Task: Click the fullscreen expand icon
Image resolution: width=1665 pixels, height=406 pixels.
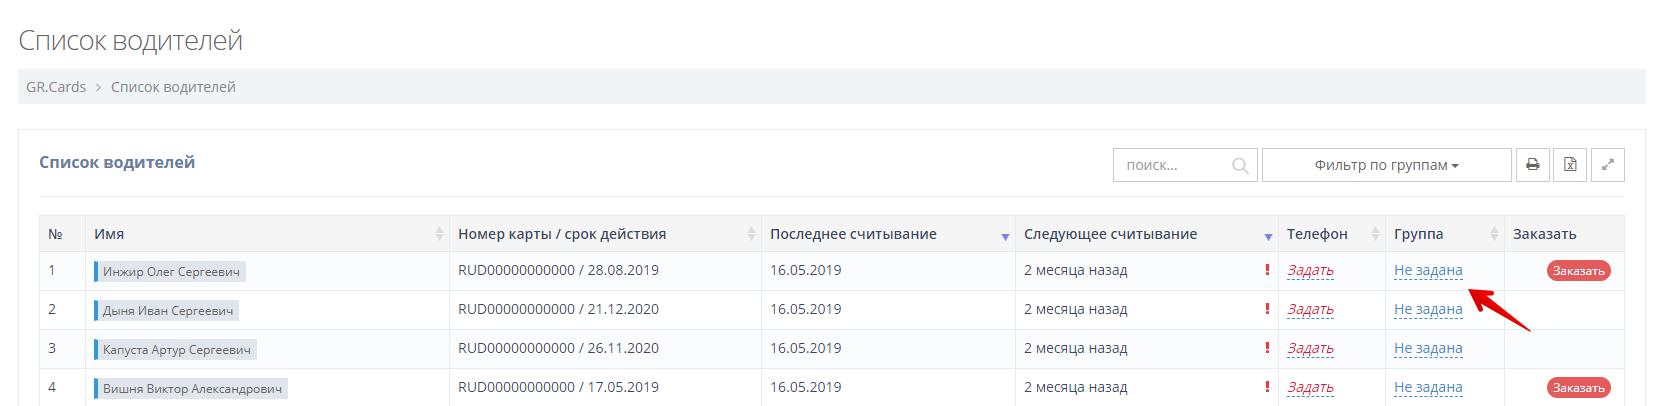Action: point(1607,165)
